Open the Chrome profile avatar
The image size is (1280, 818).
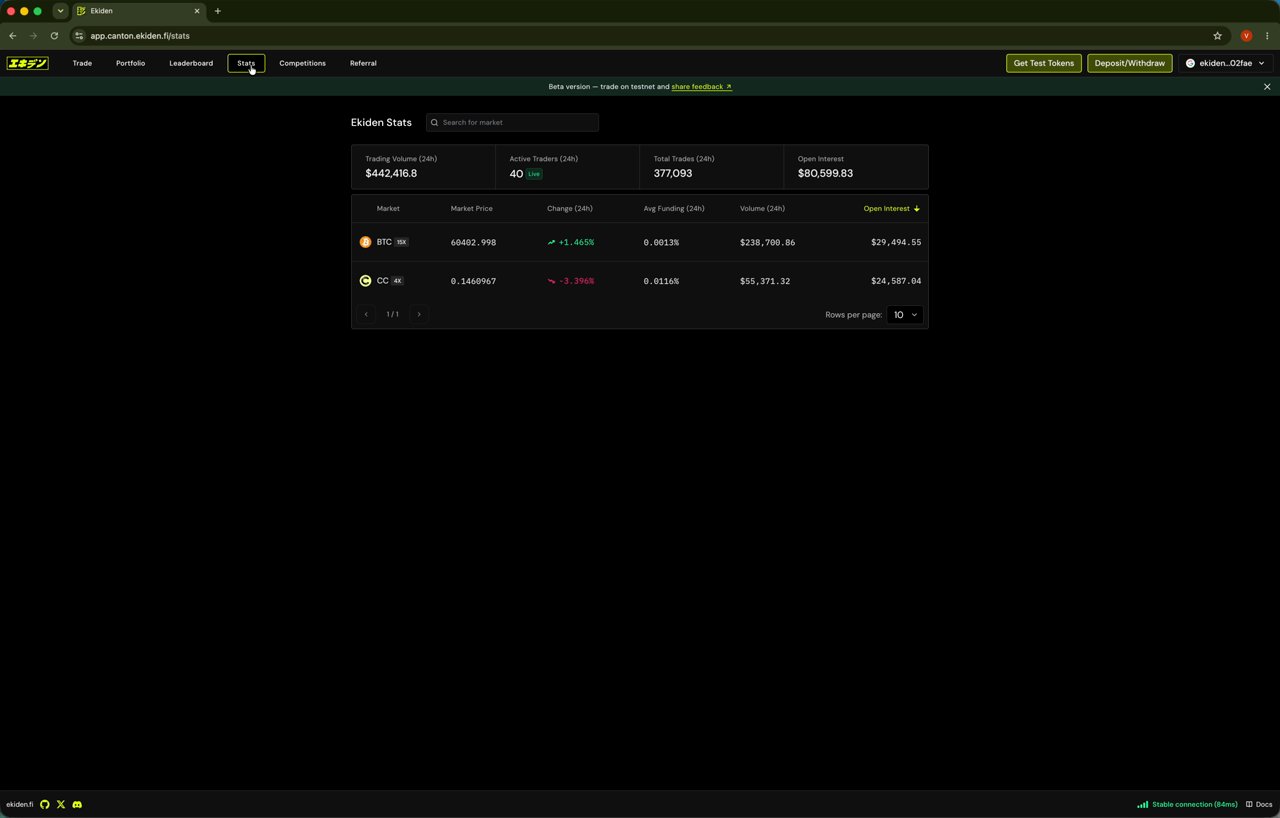(1246, 36)
